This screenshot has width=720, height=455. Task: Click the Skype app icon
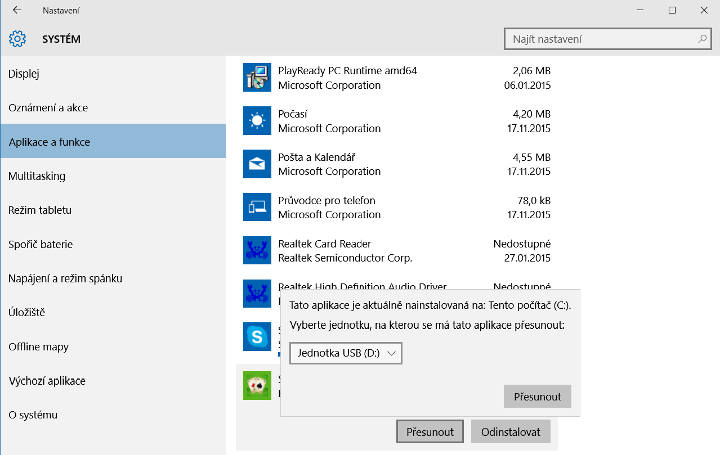pyautogui.click(x=257, y=337)
